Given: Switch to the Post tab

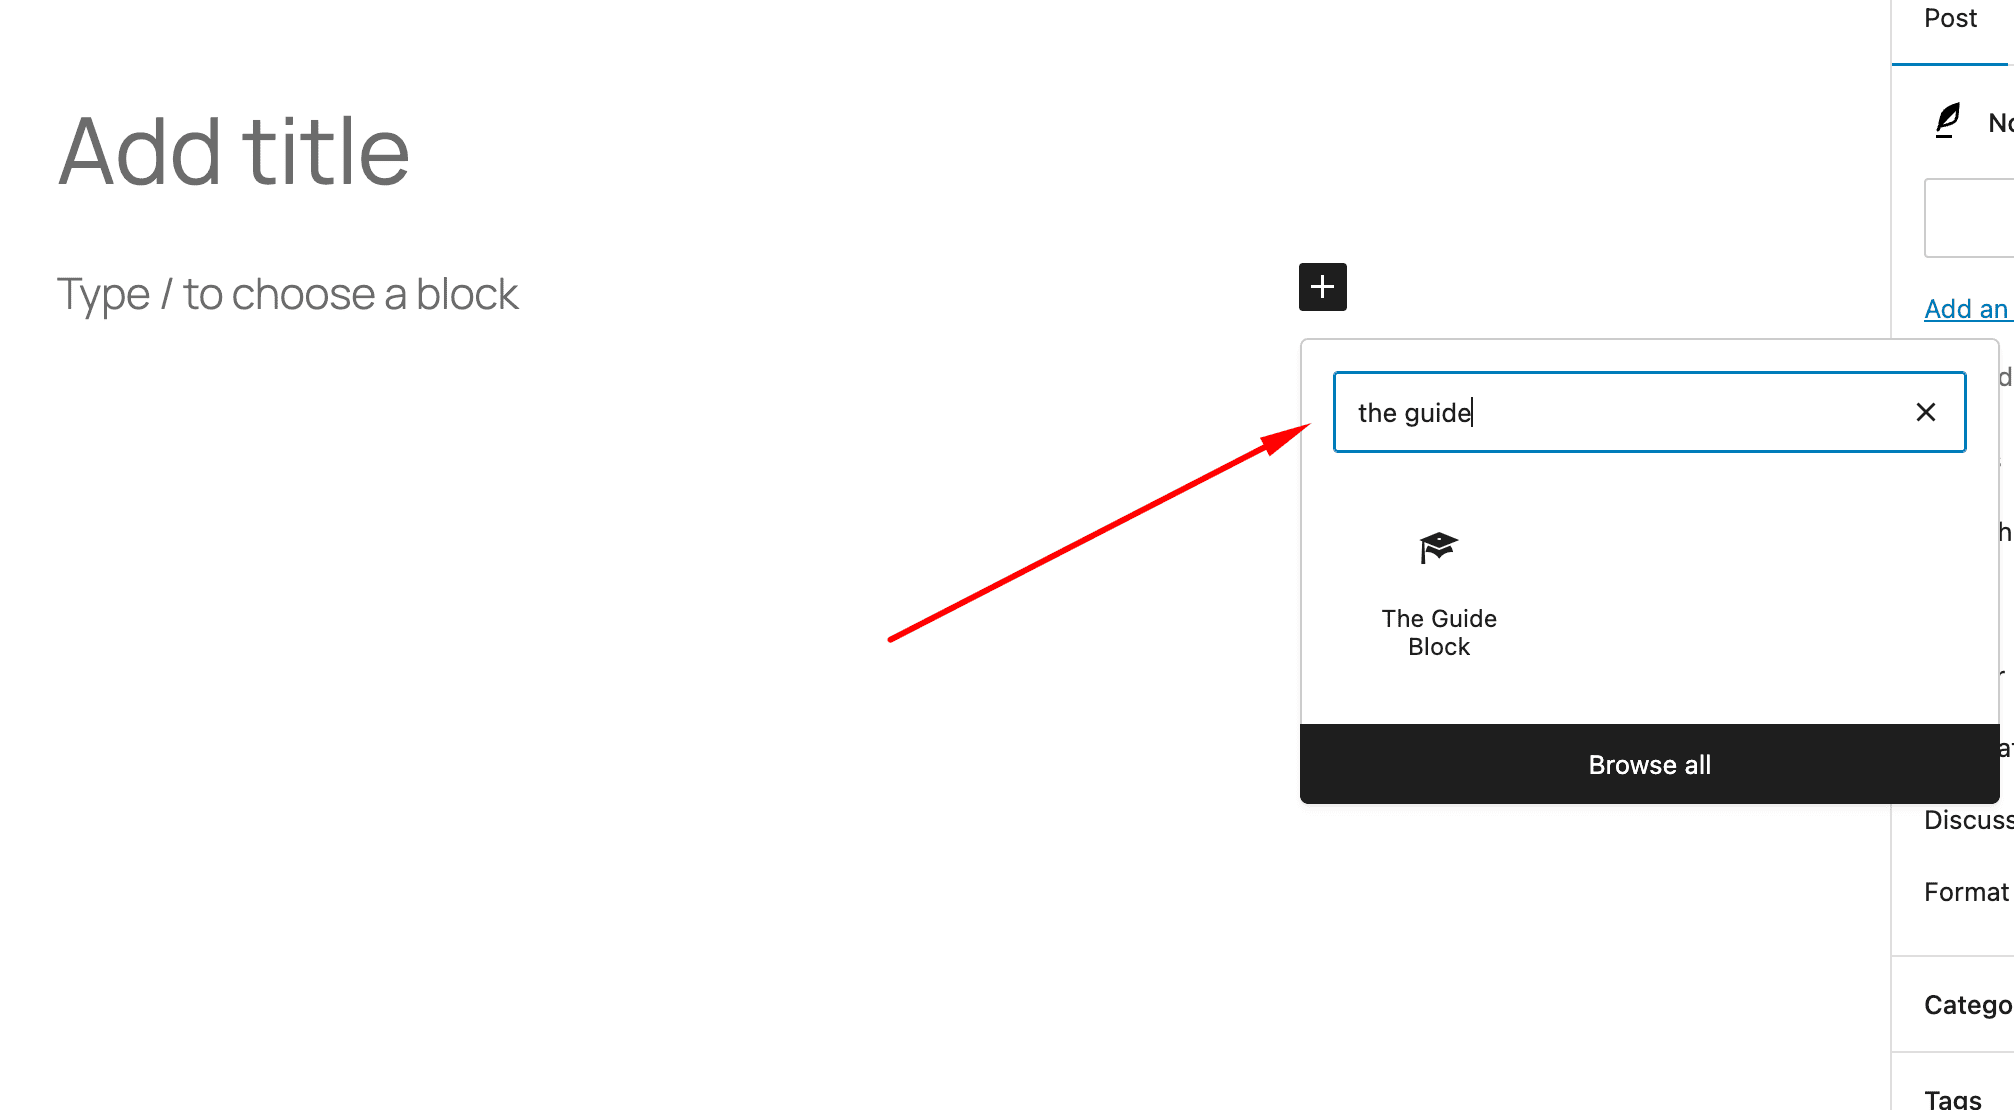Looking at the screenshot, I should (1950, 18).
